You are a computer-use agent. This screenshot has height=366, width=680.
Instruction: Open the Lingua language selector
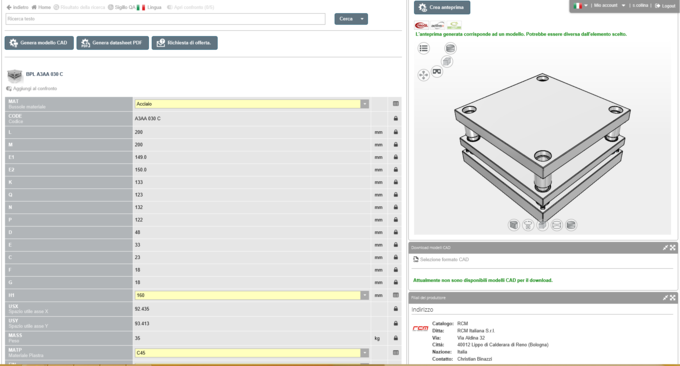tap(149, 7)
